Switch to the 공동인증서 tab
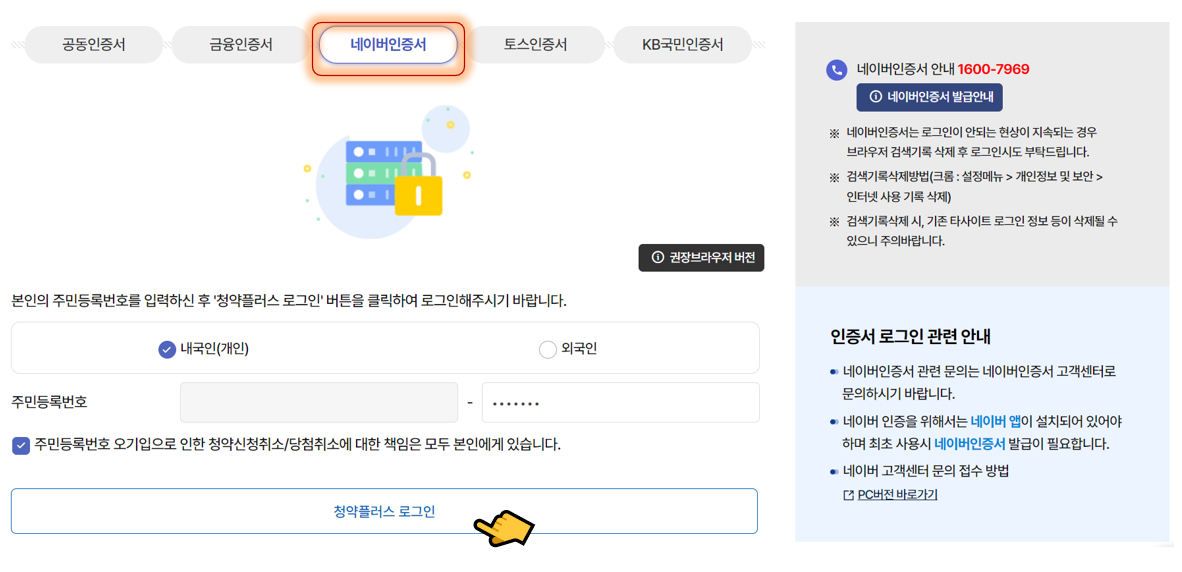Viewport: 1182px width, 572px height. point(93,44)
